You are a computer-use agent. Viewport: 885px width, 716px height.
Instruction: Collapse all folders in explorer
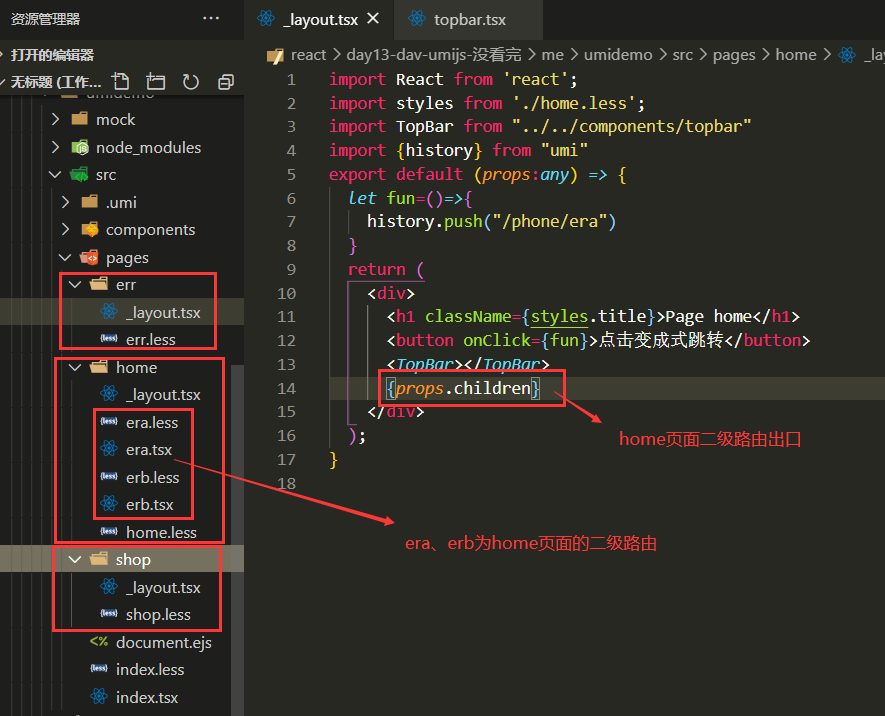(226, 82)
